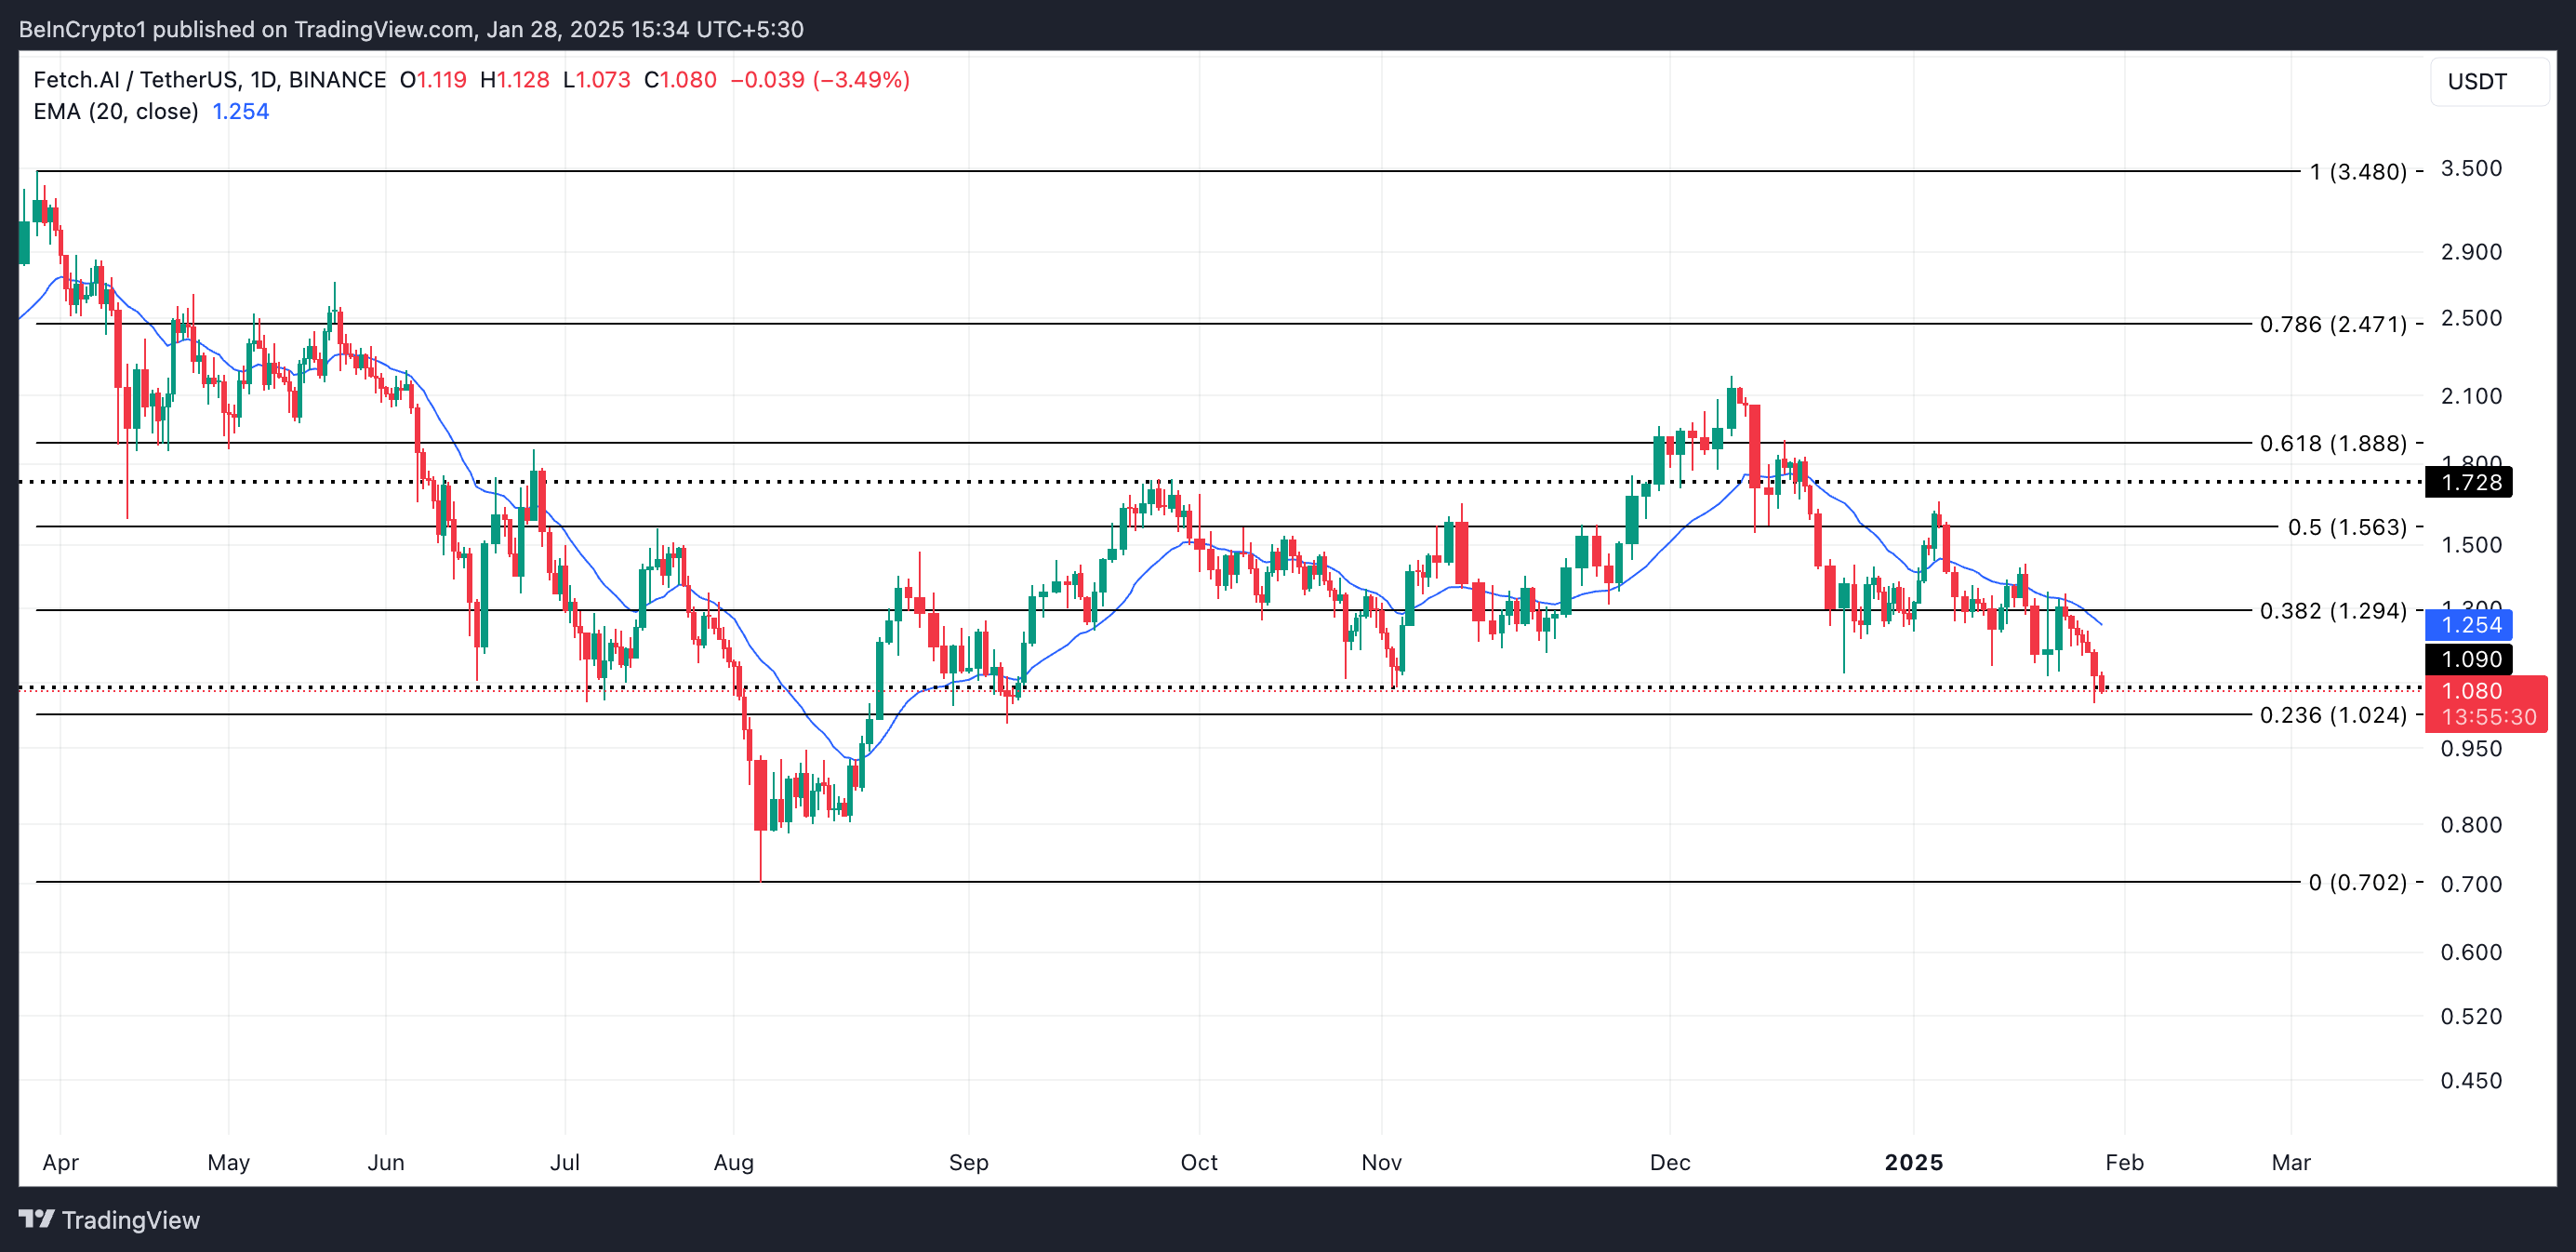Screen dimensions: 2576x1252
Task: Click the EMA (20, close) indicator label
Action: (116, 111)
